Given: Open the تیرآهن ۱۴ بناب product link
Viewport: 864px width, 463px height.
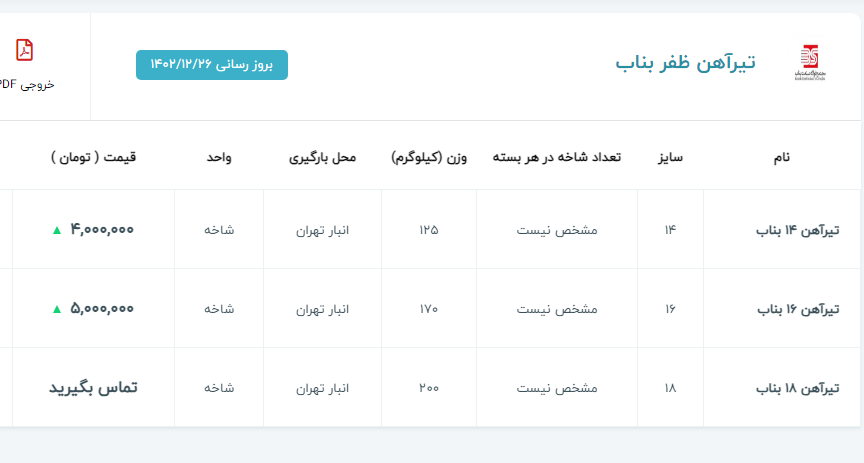Looking at the screenshot, I should (x=796, y=230).
